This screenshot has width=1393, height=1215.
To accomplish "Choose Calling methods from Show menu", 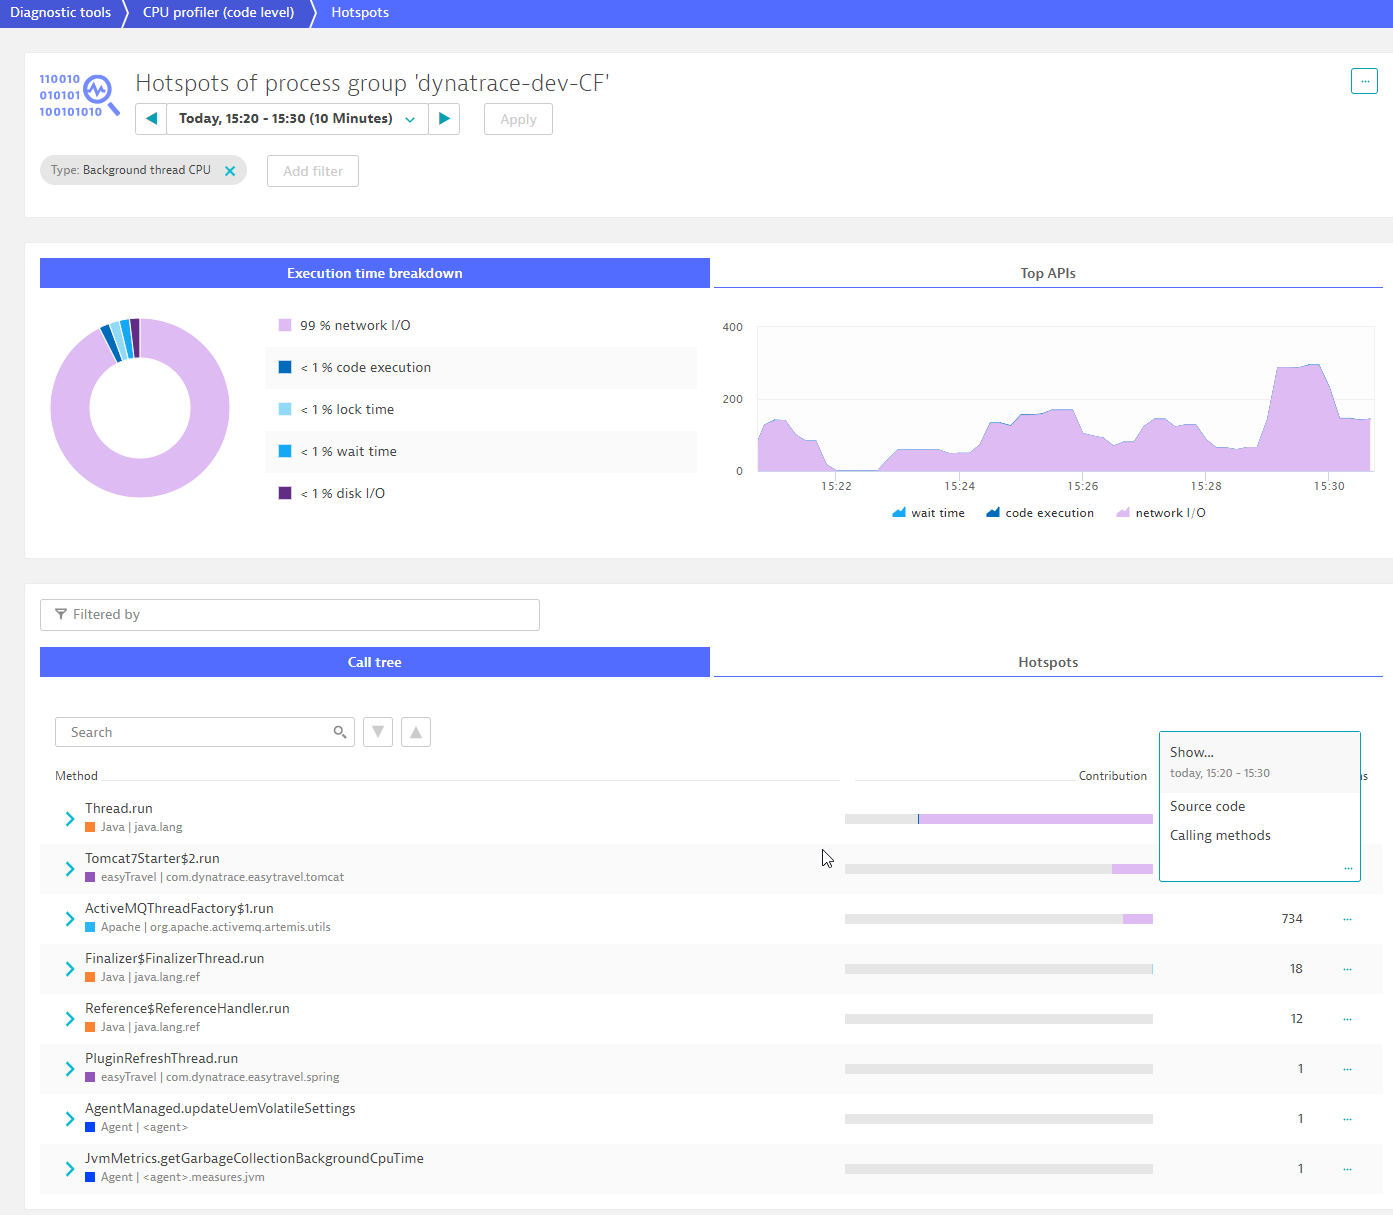I will tap(1220, 835).
